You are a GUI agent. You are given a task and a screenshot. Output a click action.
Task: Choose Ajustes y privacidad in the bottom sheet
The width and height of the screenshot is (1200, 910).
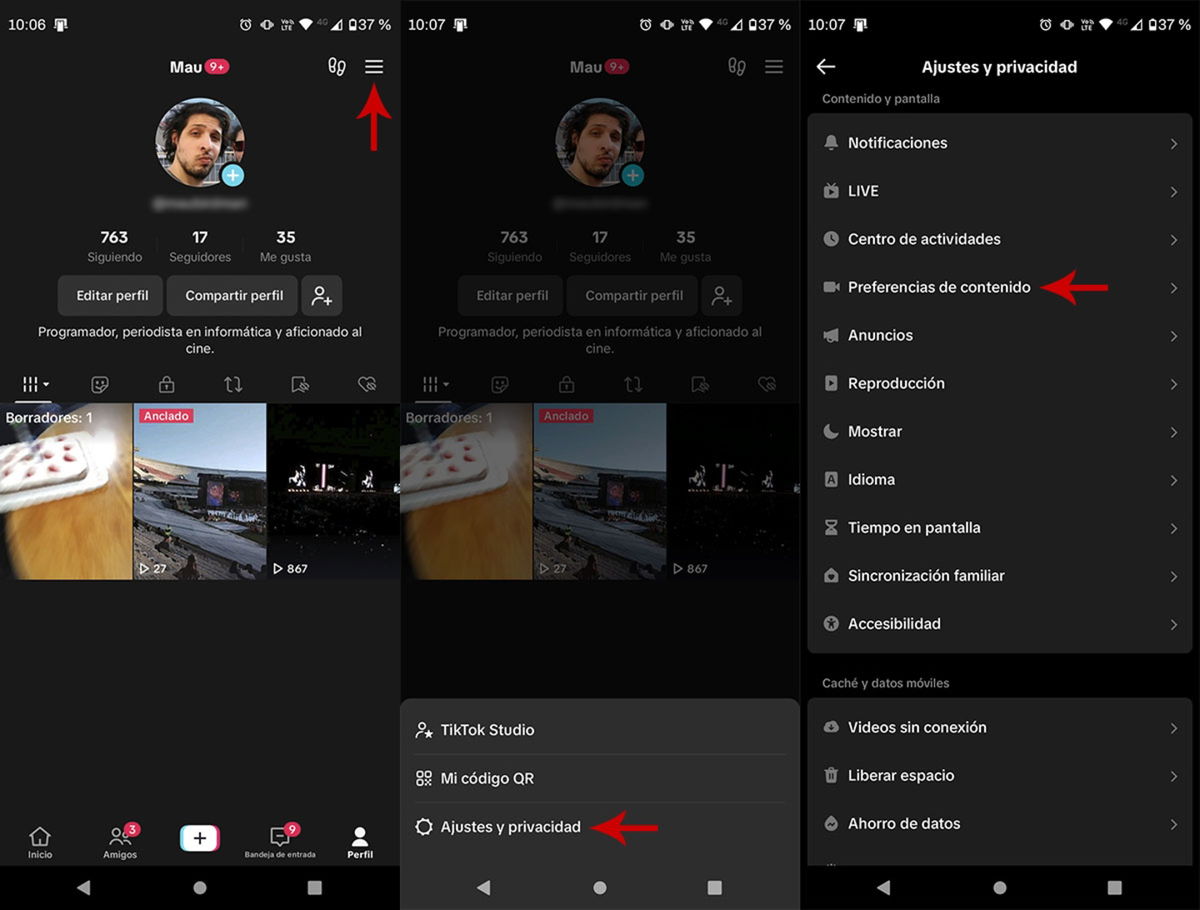pos(600,827)
